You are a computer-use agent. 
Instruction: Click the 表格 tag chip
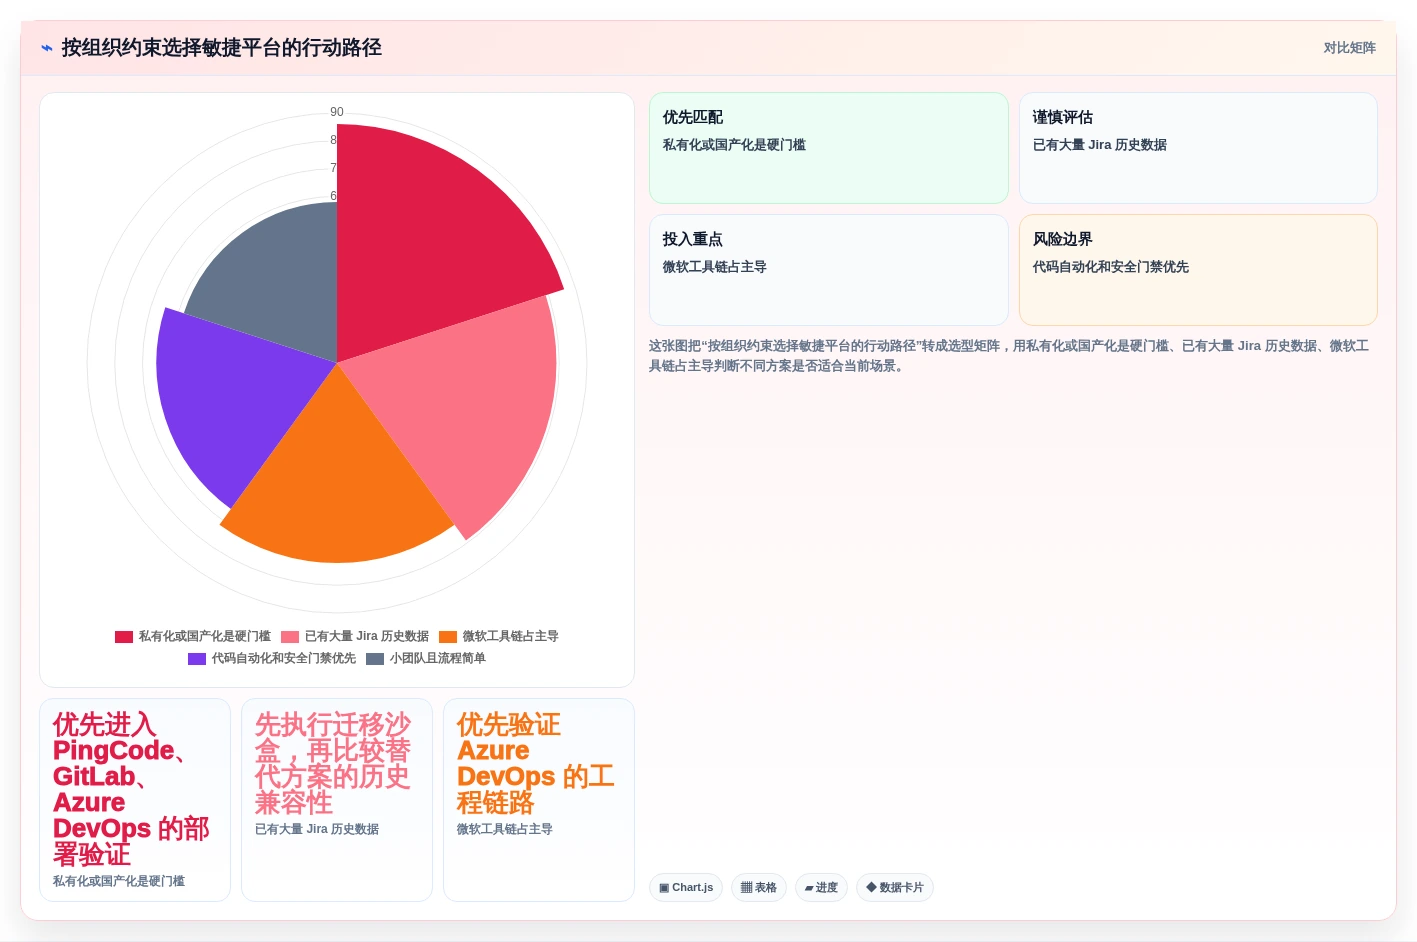click(x=759, y=887)
